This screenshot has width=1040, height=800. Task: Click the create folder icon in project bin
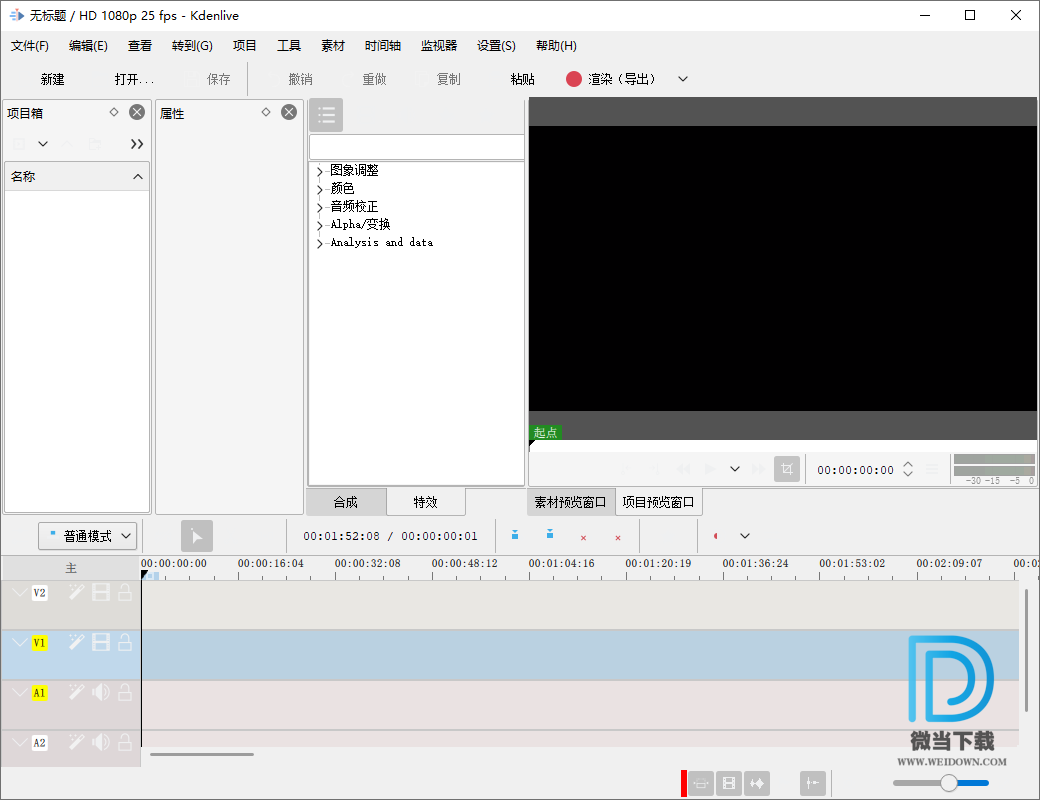pos(95,144)
